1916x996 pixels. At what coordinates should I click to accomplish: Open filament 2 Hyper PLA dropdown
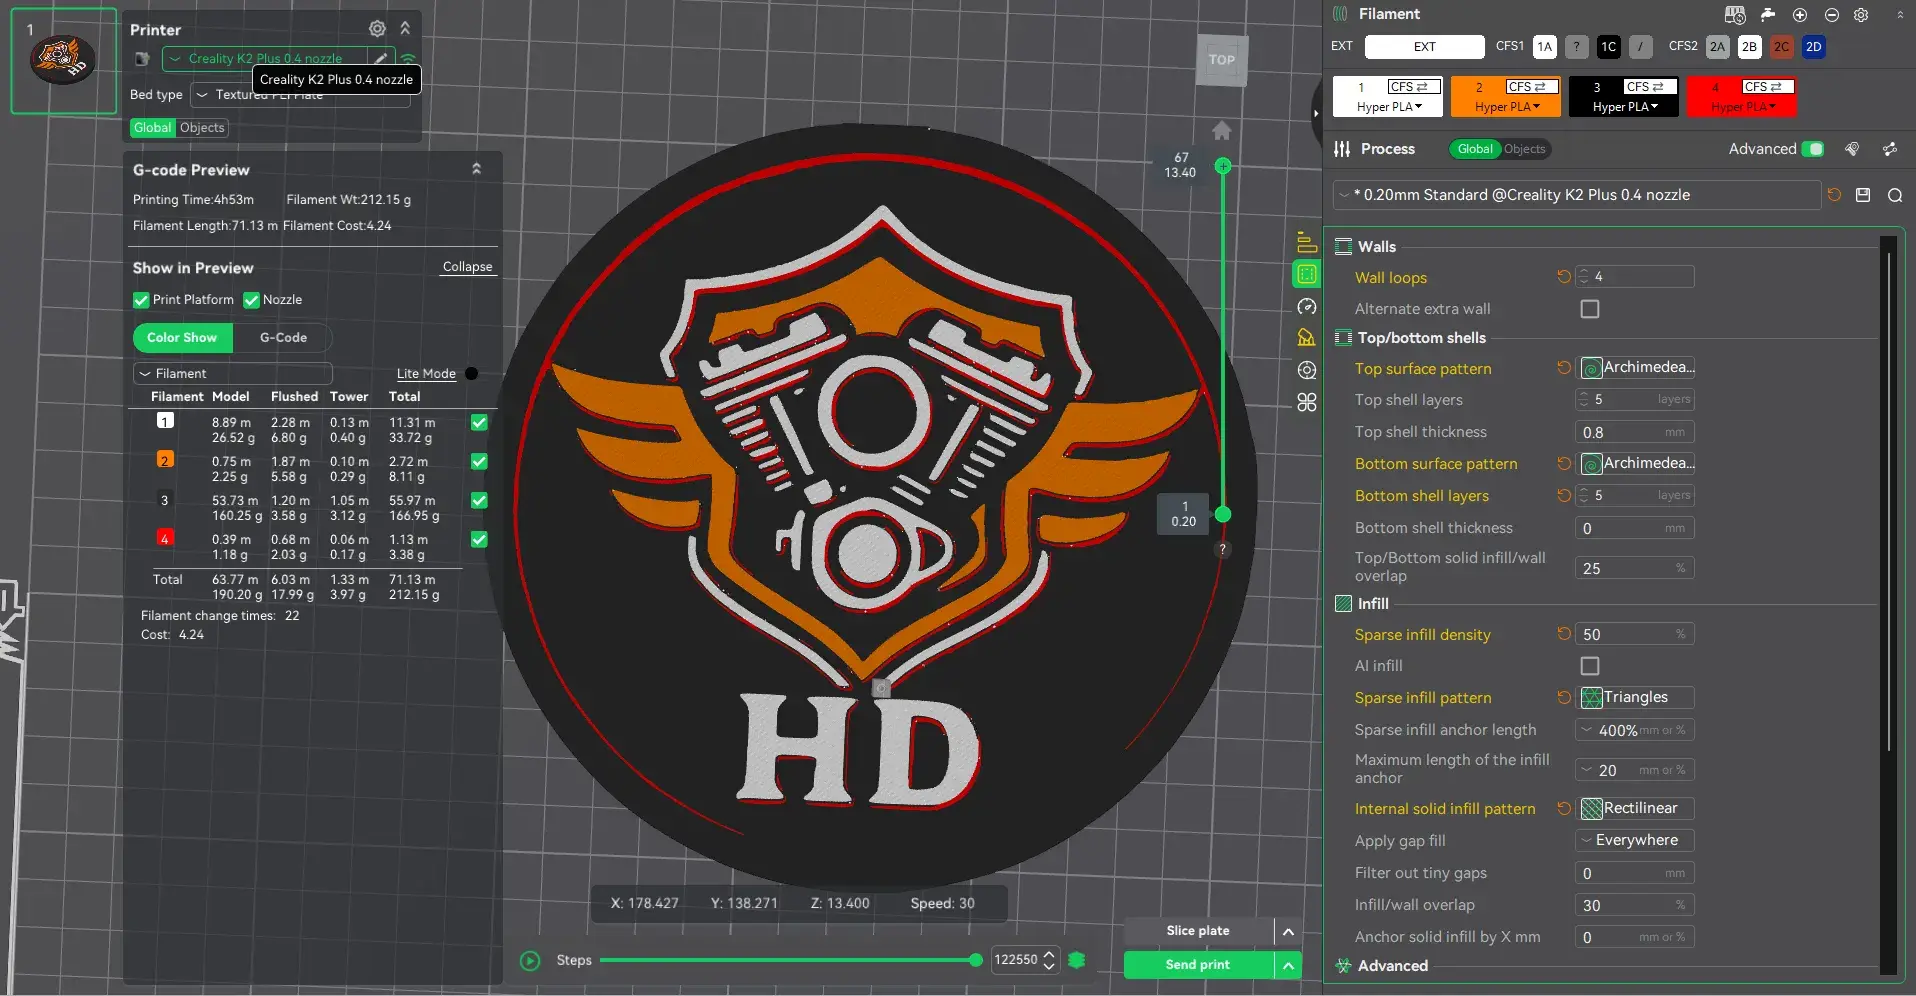(1507, 107)
